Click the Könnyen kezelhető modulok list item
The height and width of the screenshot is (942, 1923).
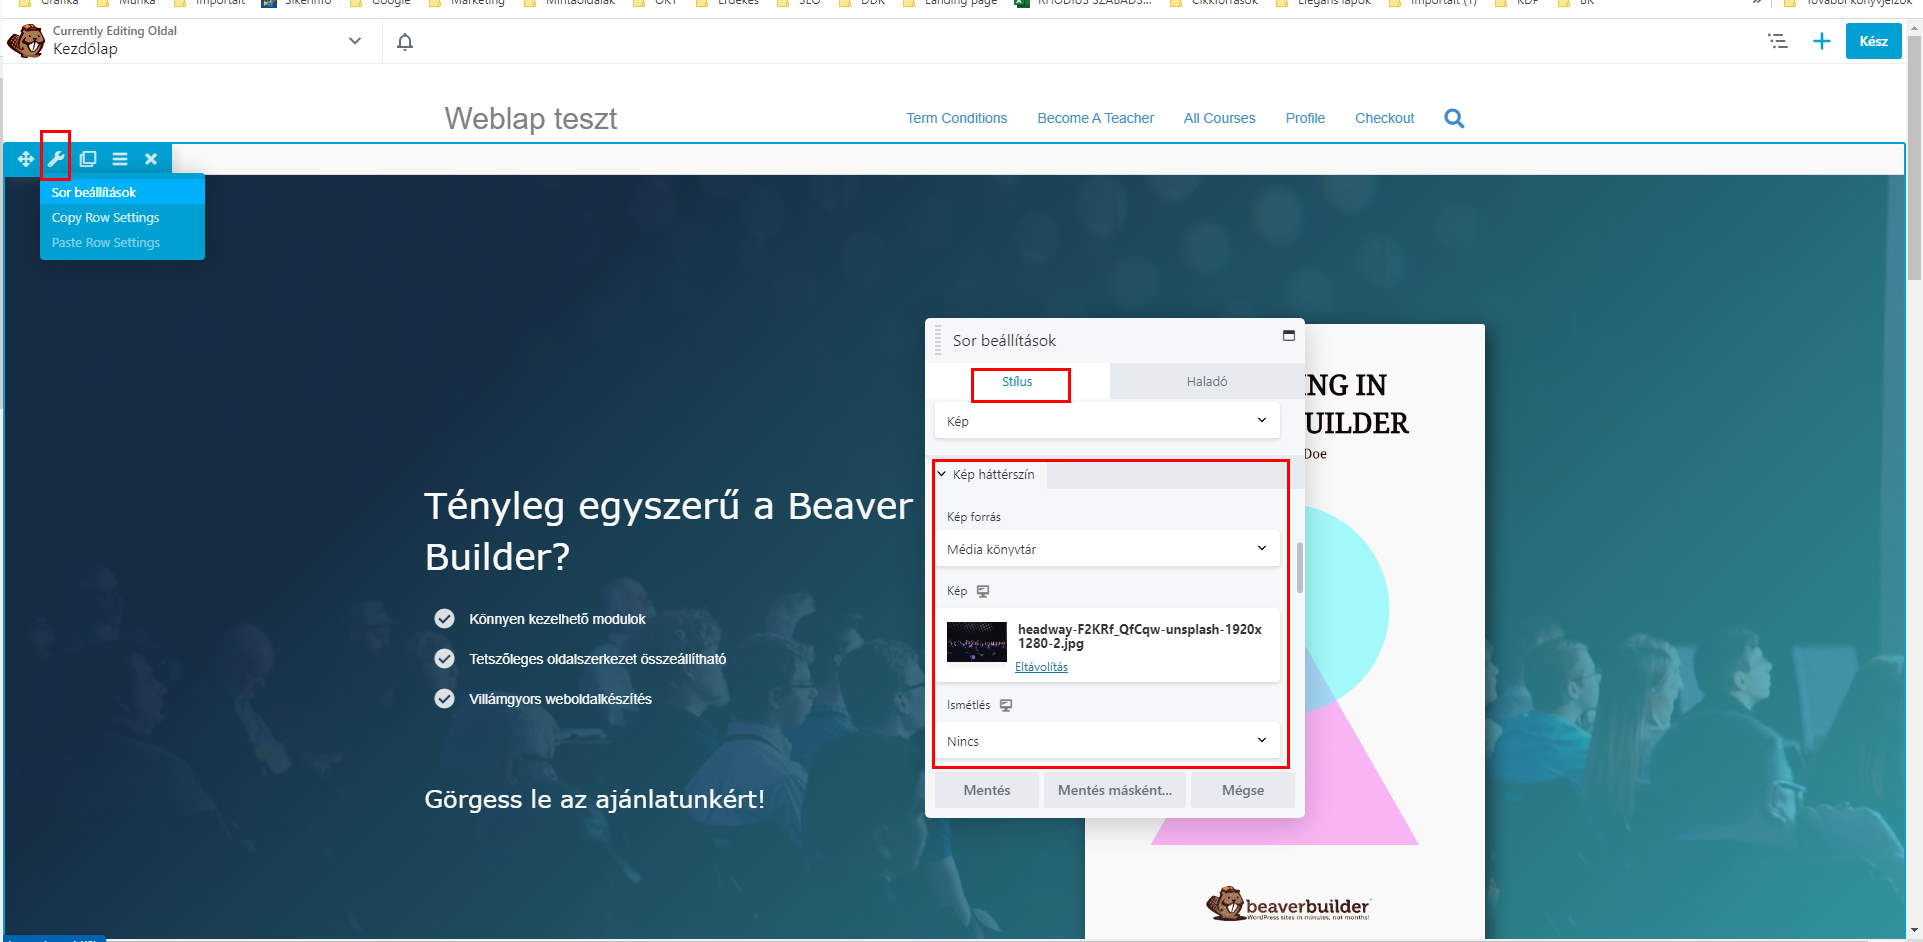click(557, 619)
